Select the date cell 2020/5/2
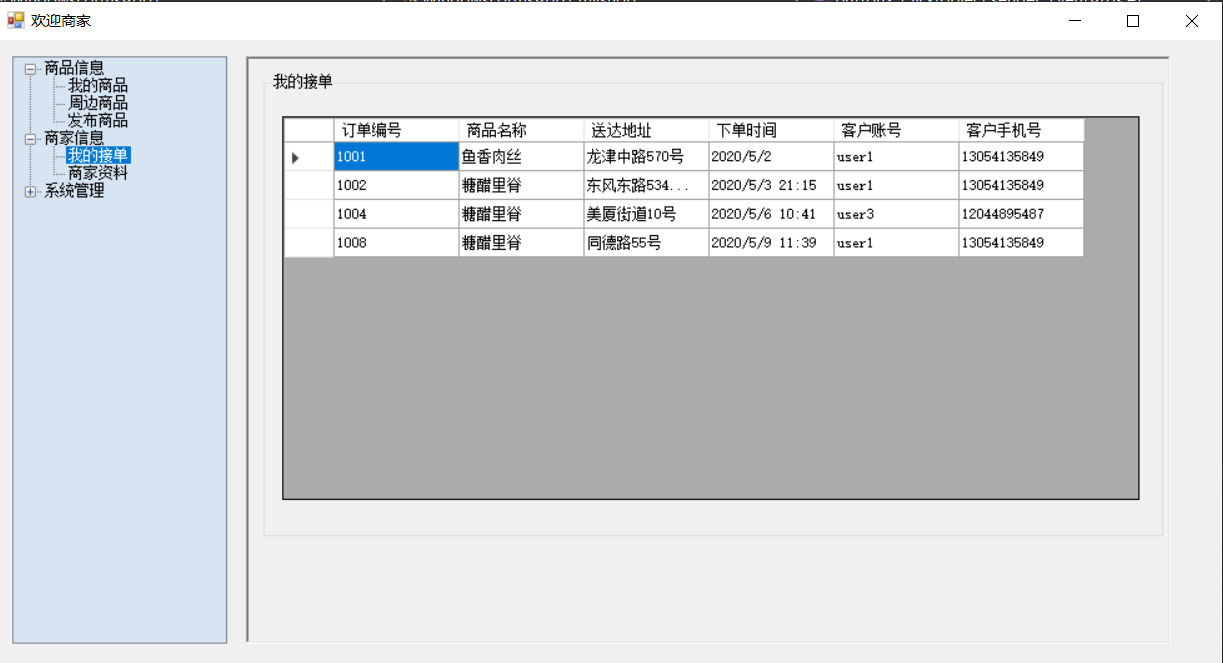 click(x=771, y=157)
